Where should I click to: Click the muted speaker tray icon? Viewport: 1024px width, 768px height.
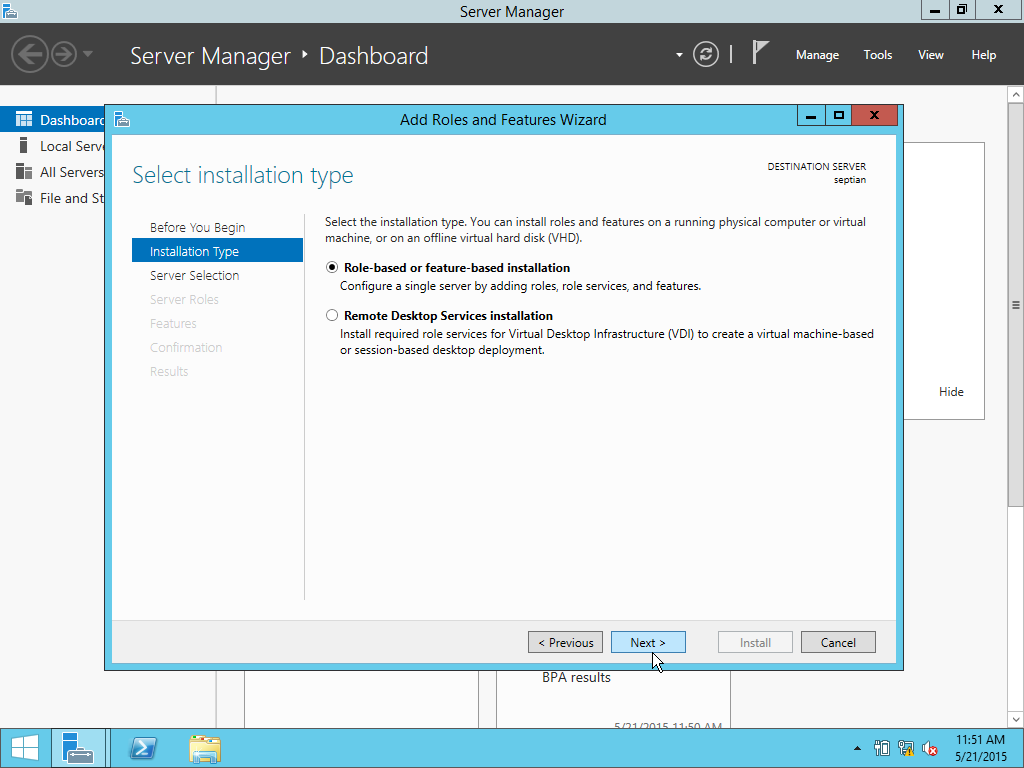(930, 748)
